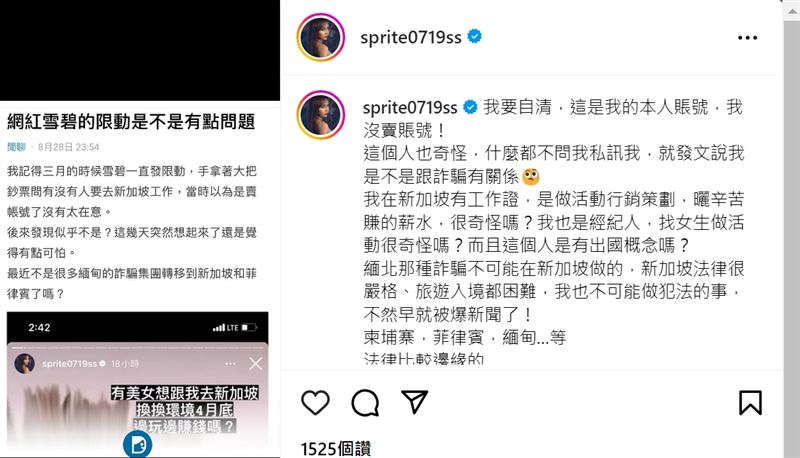View the 1525個讚 likes list
The width and height of the screenshot is (800, 458).
[x=335, y=449]
